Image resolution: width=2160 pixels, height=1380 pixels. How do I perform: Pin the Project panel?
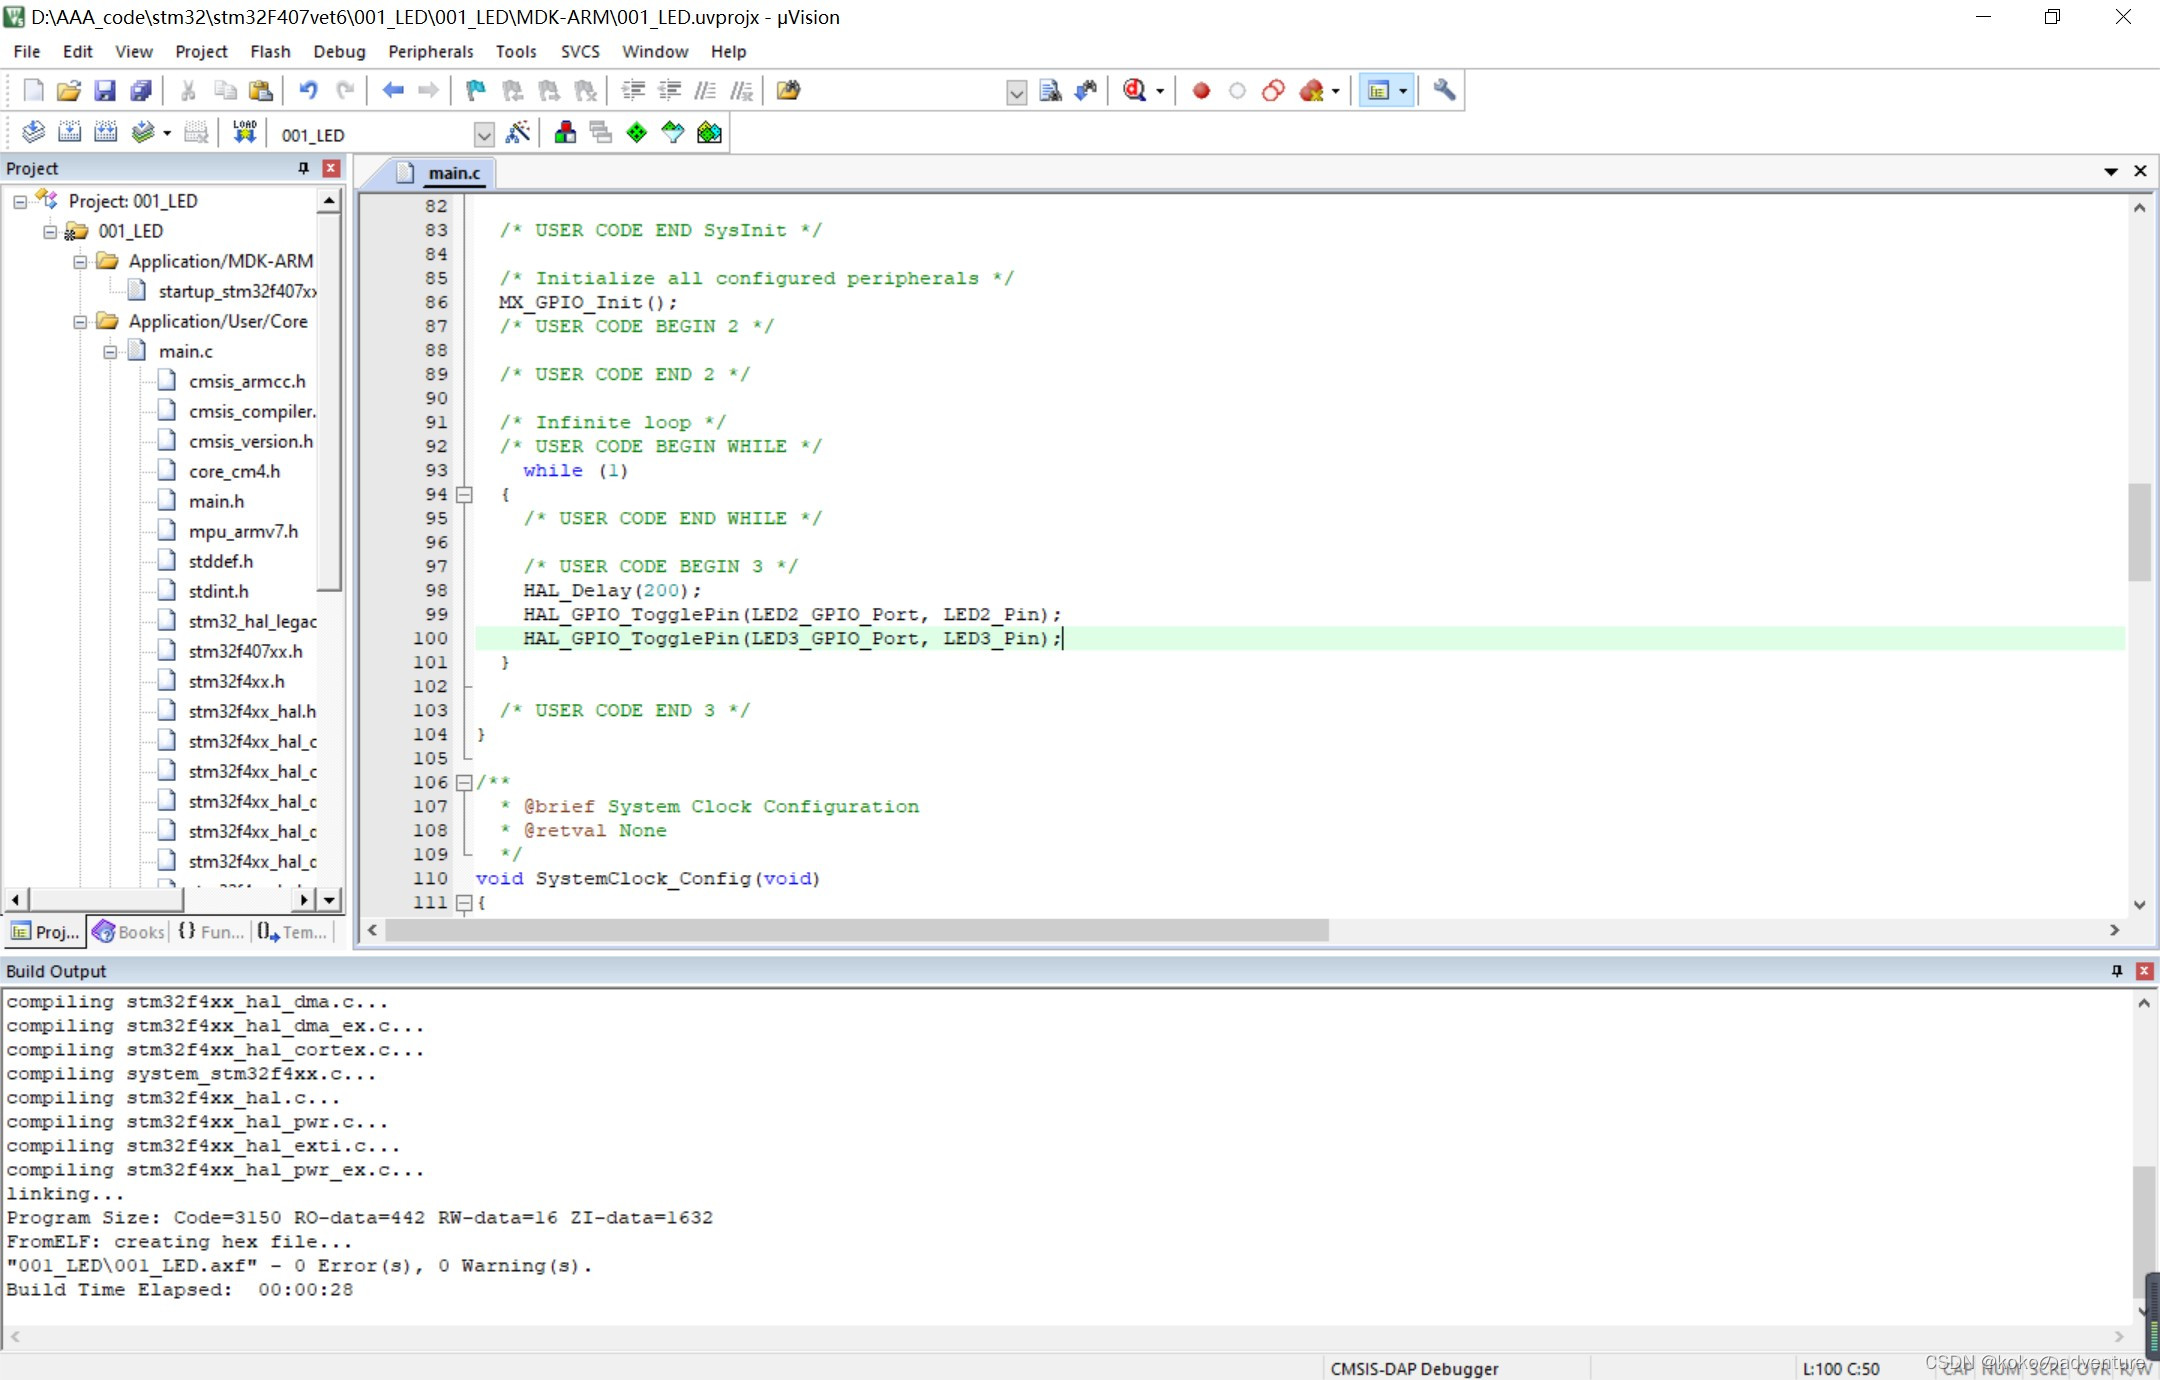tap(303, 168)
